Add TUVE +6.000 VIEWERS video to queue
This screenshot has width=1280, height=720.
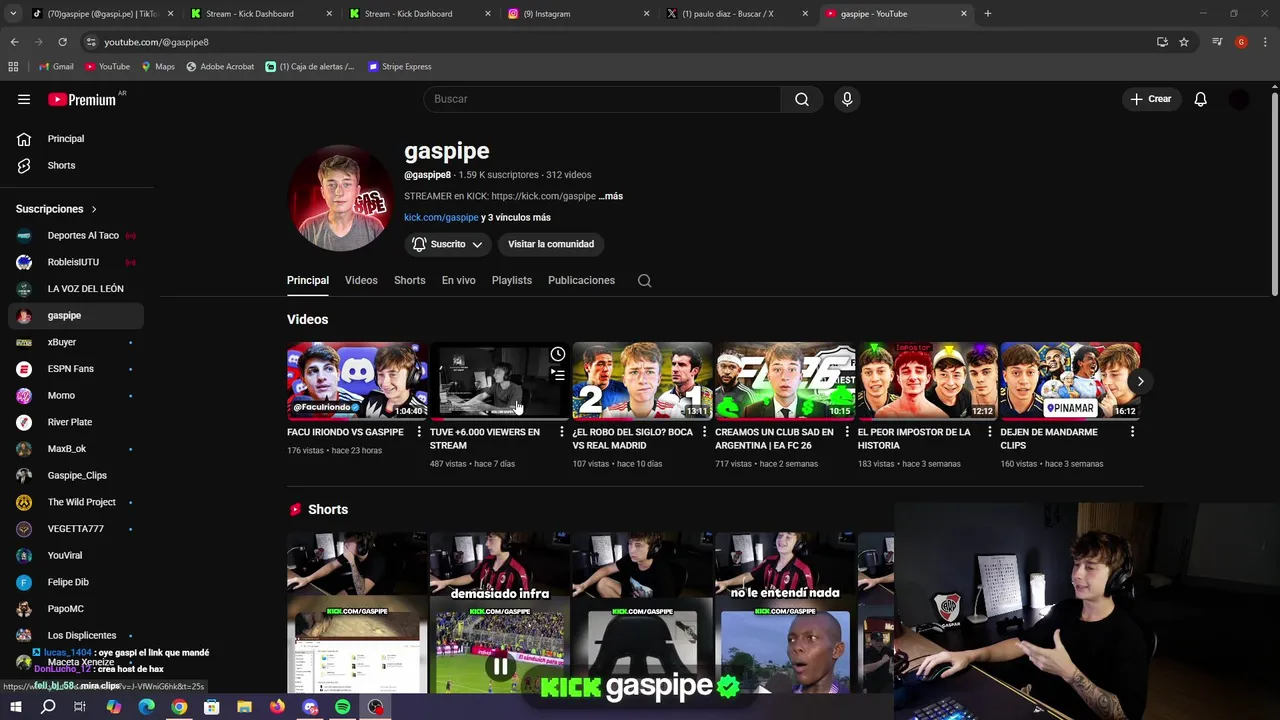click(x=558, y=375)
